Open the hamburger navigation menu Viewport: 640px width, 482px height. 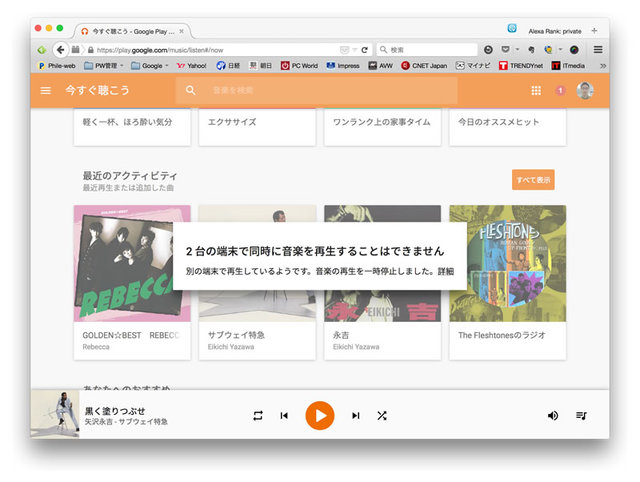coord(45,91)
